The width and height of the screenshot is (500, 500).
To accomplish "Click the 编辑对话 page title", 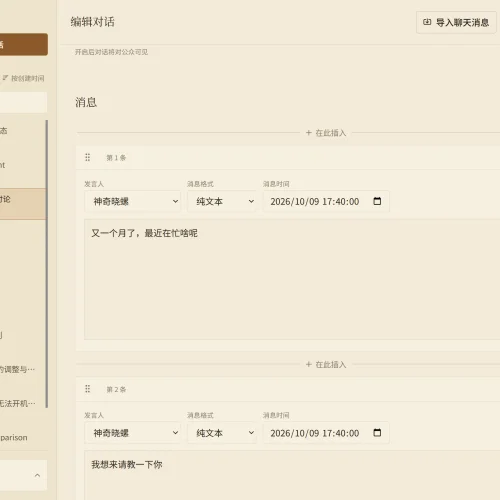I will click(92, 22).
